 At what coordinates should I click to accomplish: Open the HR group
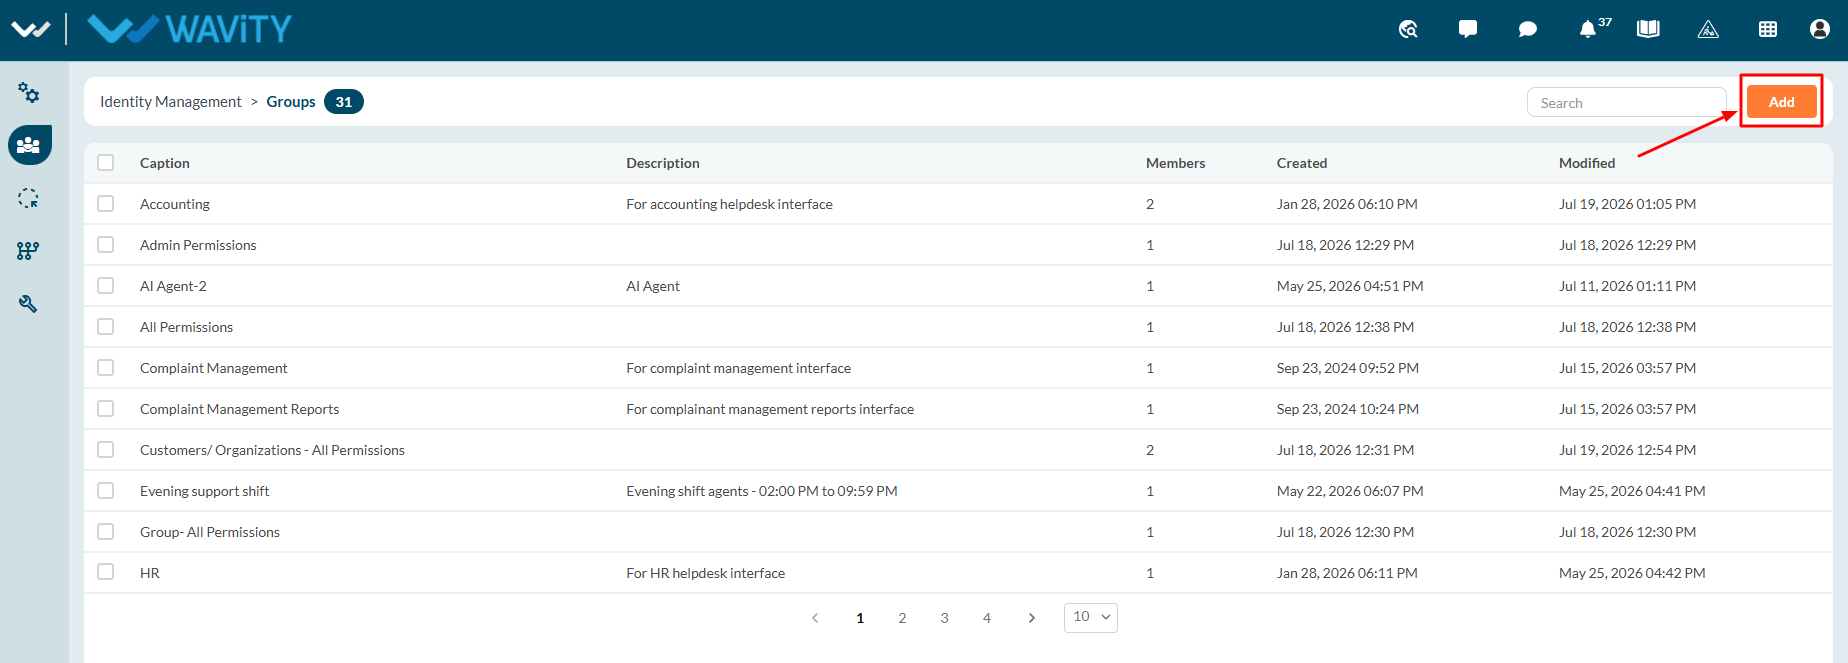(150, 573)
